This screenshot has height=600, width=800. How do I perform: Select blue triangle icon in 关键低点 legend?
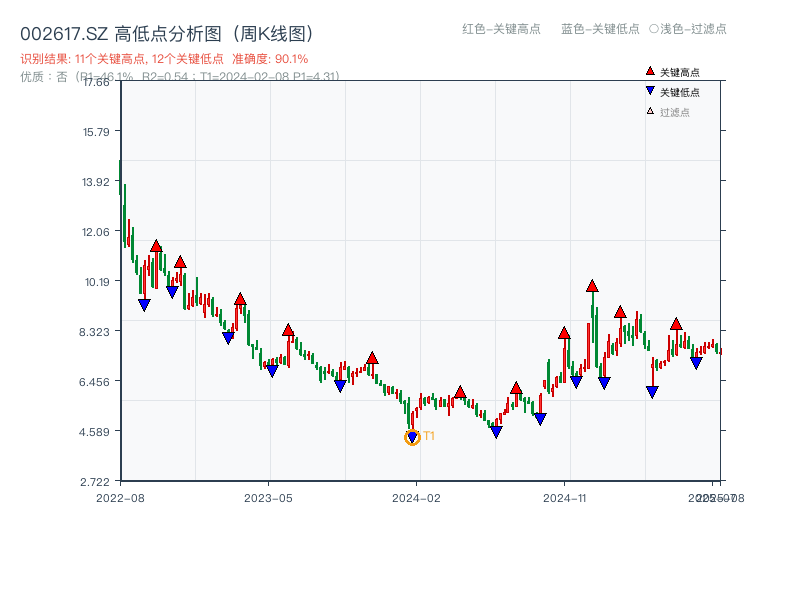(x=650, y=91)
